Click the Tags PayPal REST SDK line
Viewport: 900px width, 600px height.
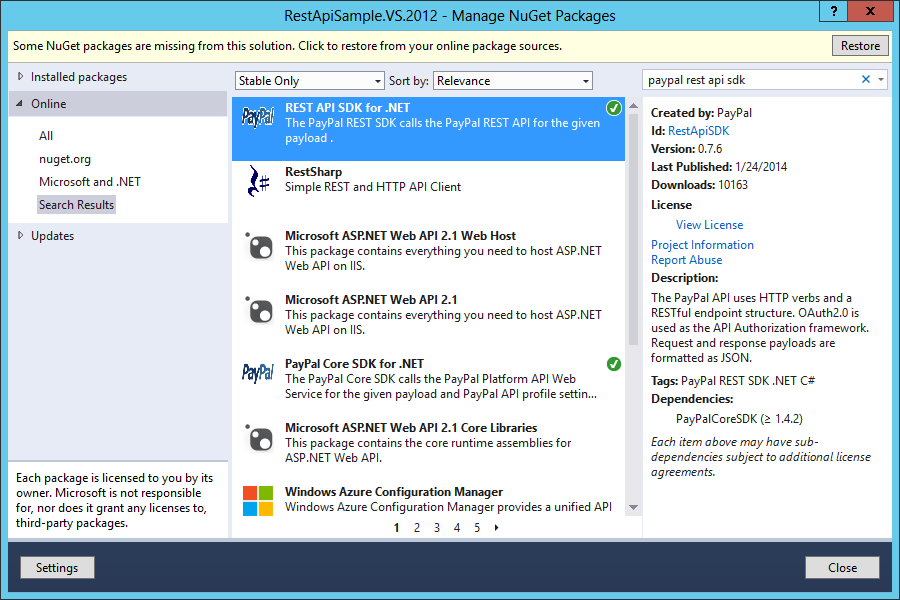coord(733,381)
